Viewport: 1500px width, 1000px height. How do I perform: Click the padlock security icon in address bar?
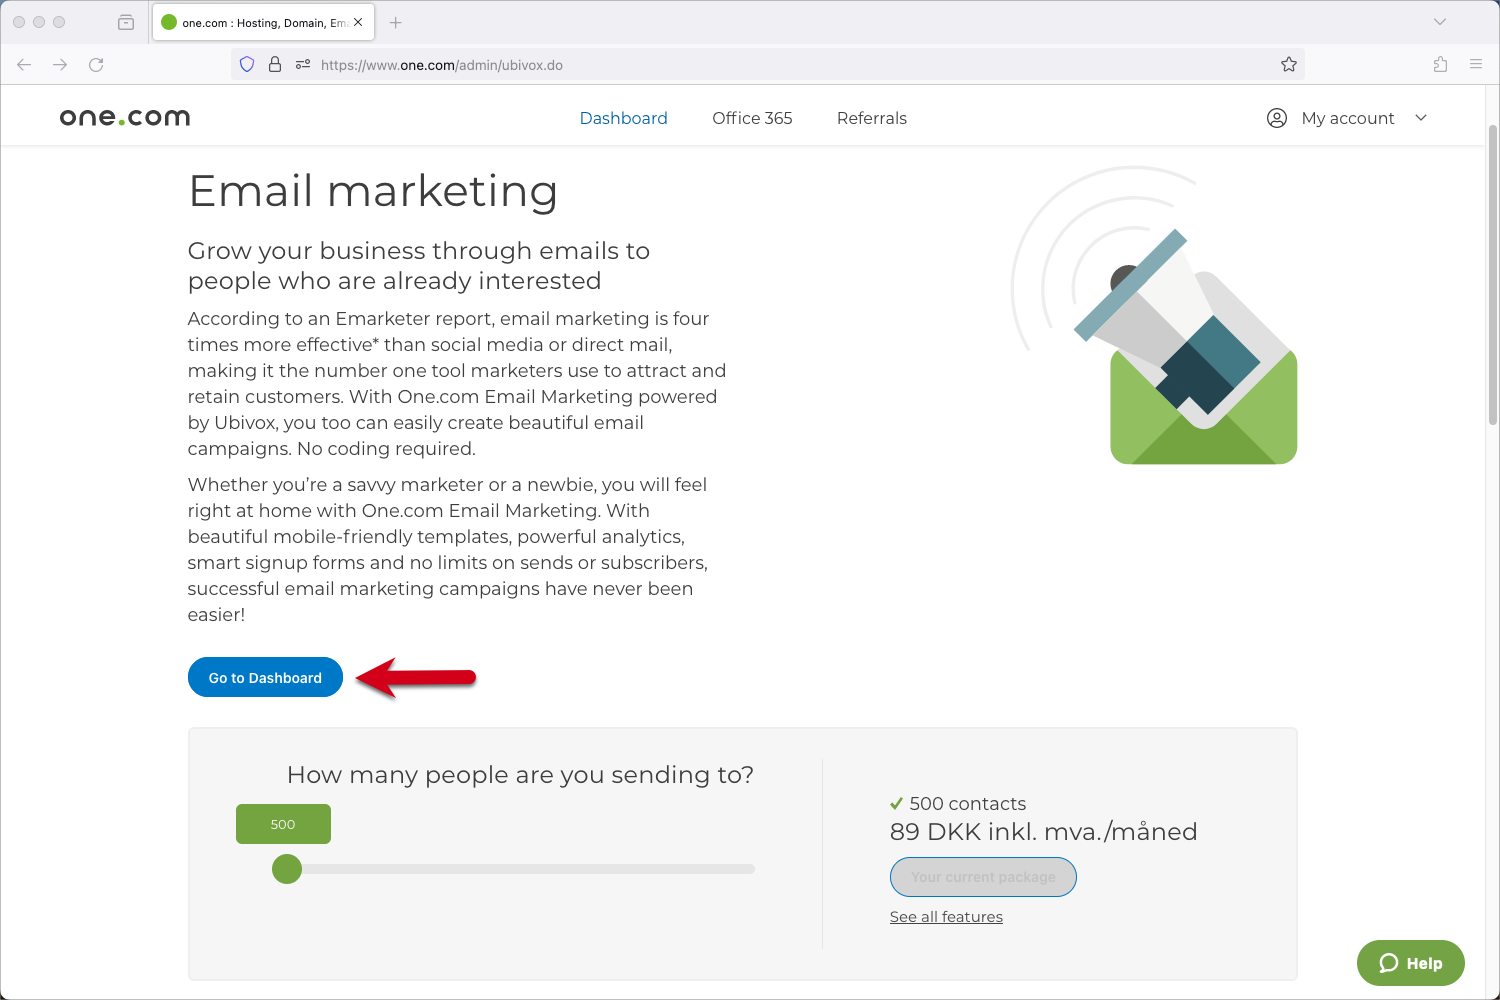[274, 64]
